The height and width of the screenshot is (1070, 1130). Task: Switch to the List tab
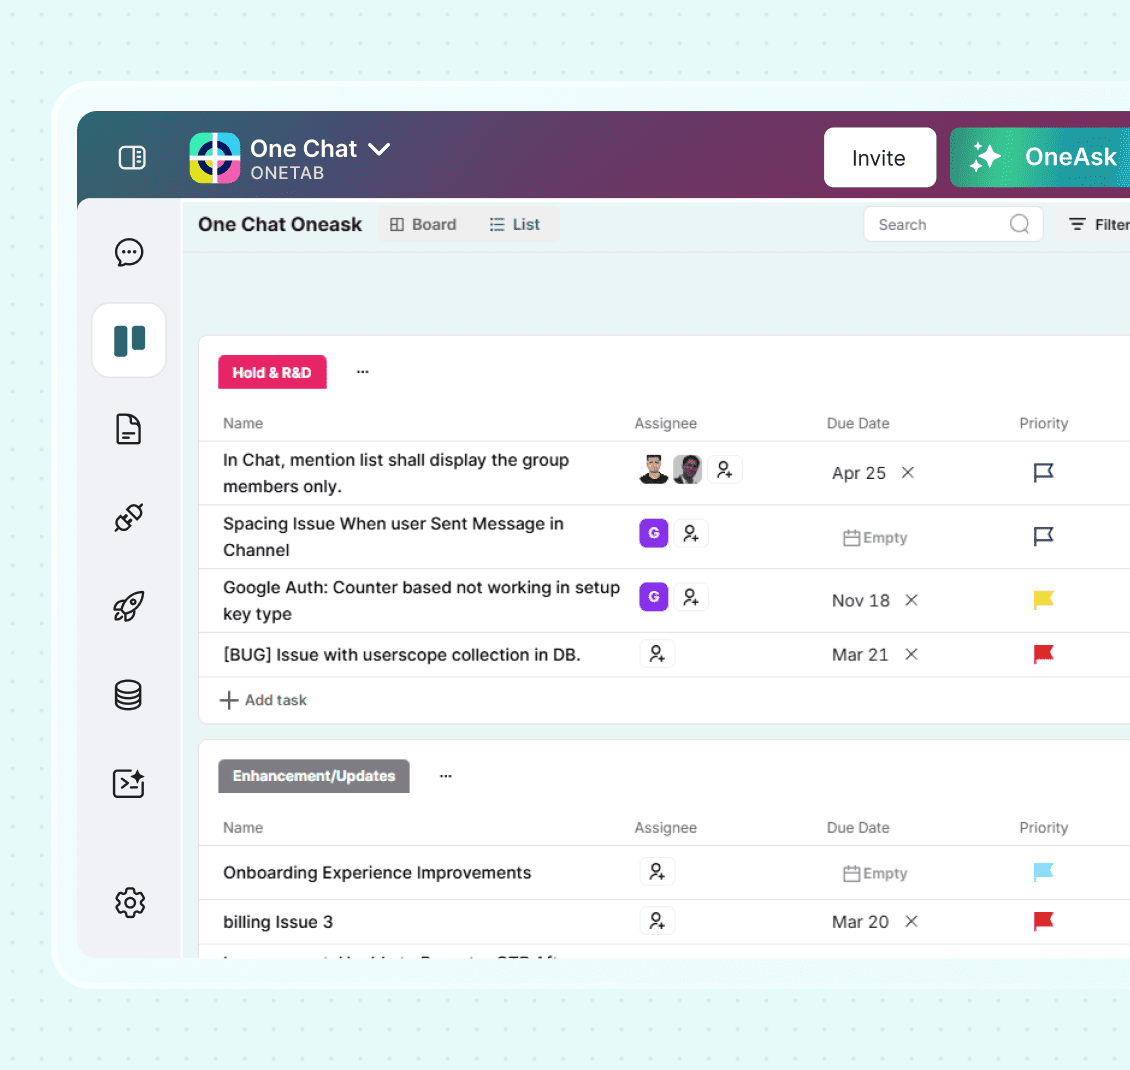[515, 225]
